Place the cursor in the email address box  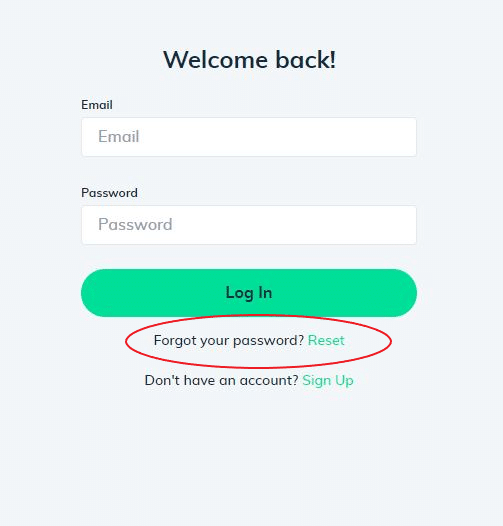(249, 137)
